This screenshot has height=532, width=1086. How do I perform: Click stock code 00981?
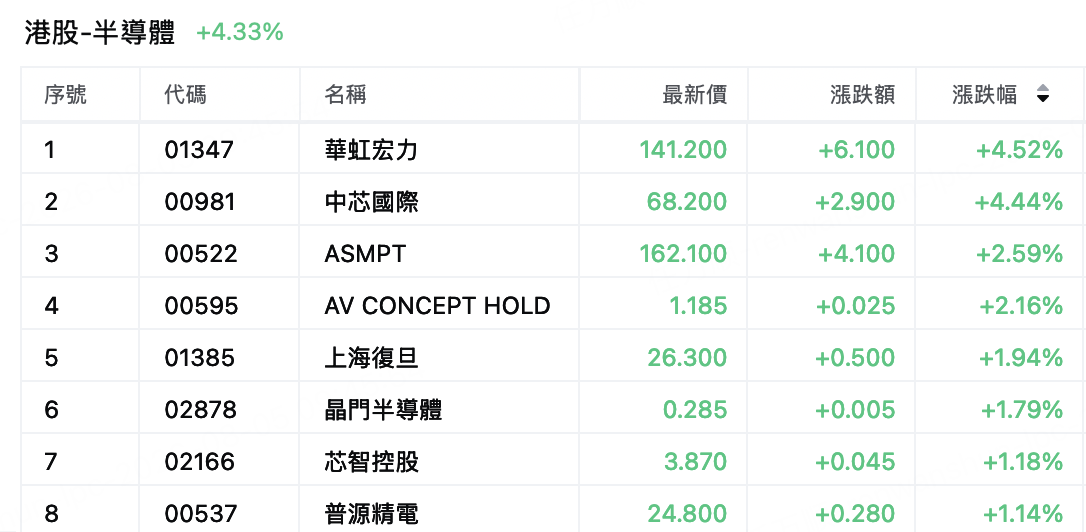pyautogui.click(x=199, y=202)
